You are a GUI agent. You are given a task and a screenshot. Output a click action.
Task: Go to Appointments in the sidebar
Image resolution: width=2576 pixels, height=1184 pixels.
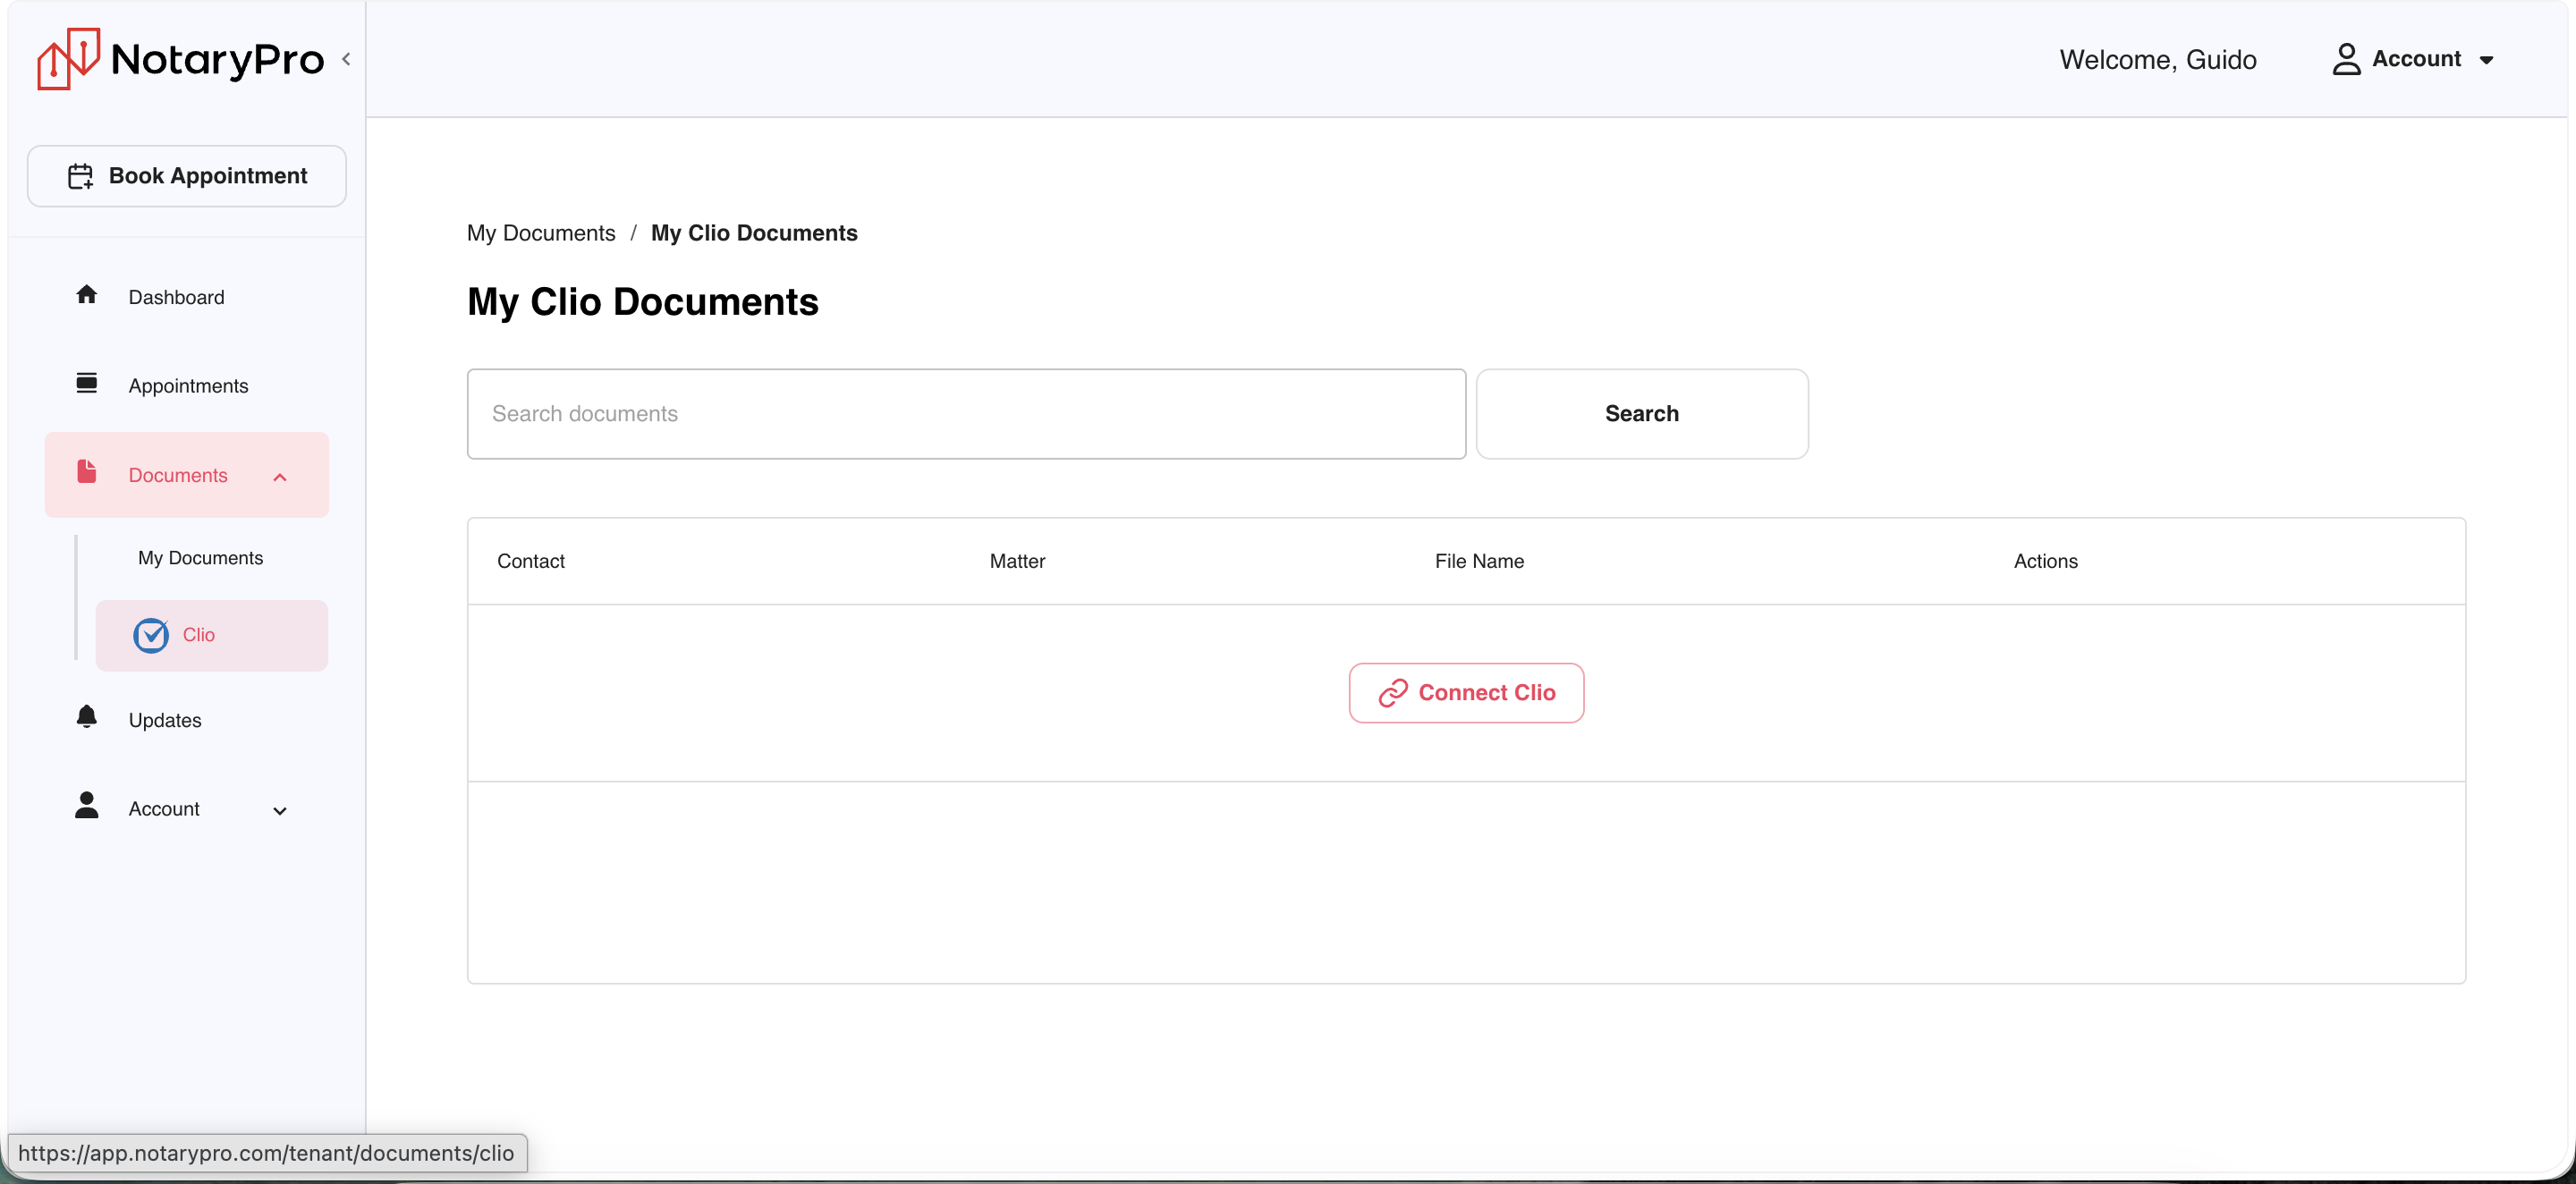pyautogui.click(x=187, y=386)
